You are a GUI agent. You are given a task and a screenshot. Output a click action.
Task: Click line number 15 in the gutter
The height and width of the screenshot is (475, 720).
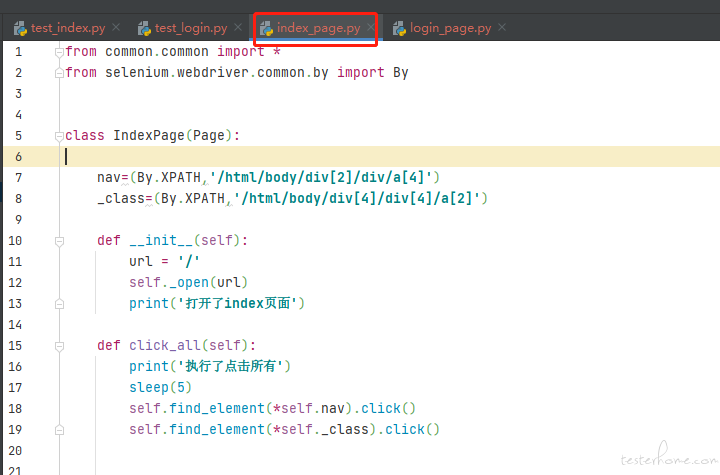15,346
